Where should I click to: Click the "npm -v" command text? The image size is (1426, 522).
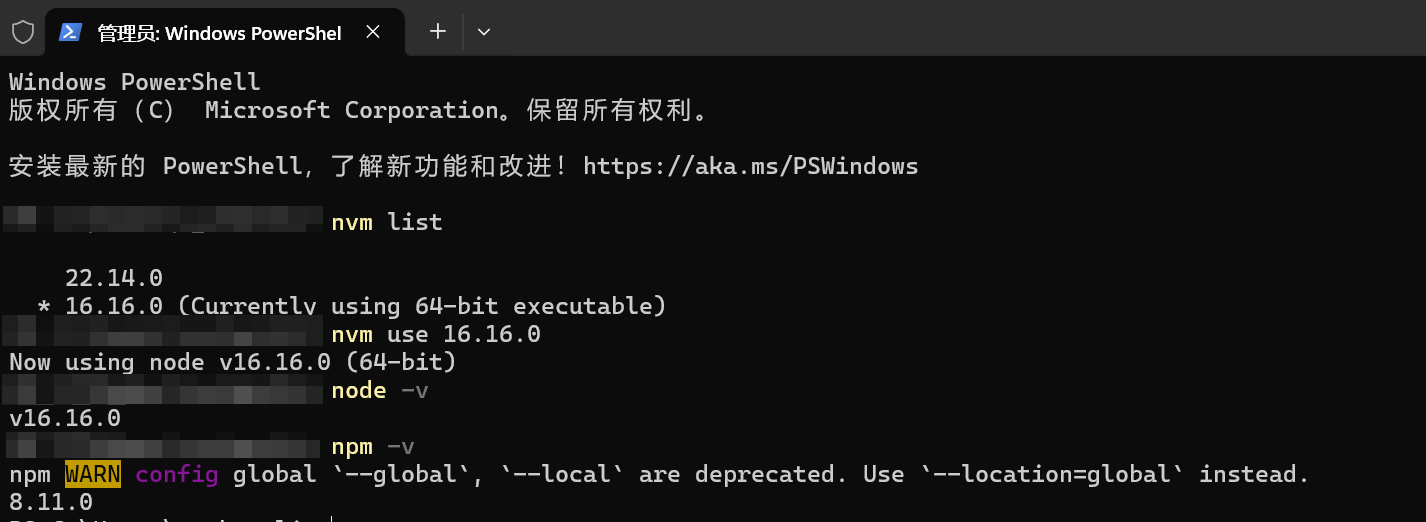(x=372, y=446)
